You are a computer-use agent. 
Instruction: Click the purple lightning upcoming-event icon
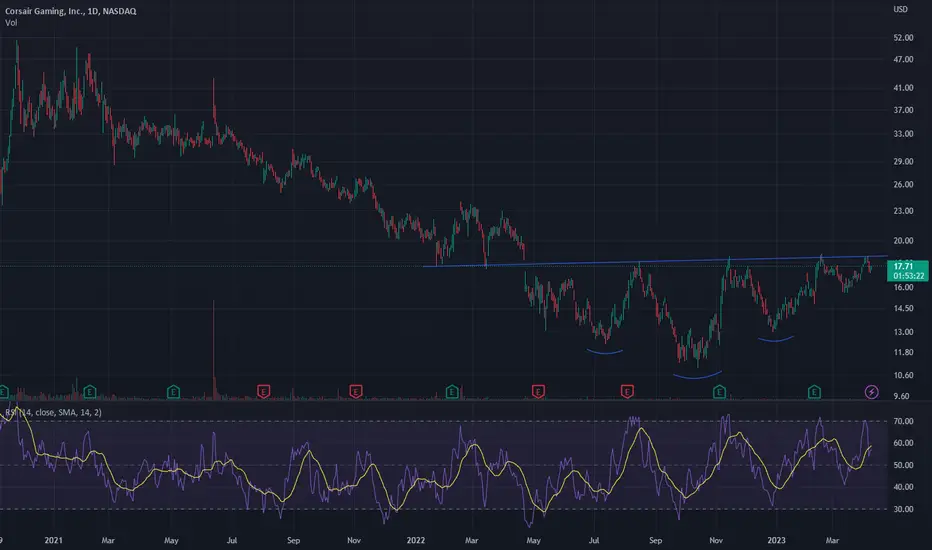871,392
